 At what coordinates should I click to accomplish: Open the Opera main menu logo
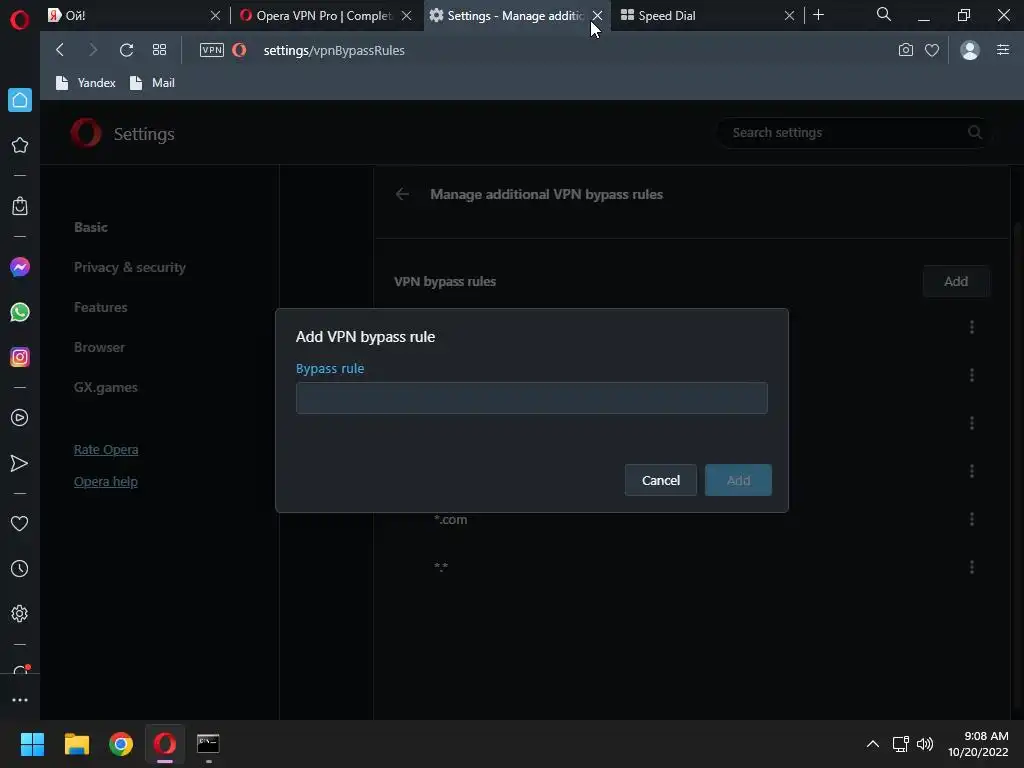[20, 20]
